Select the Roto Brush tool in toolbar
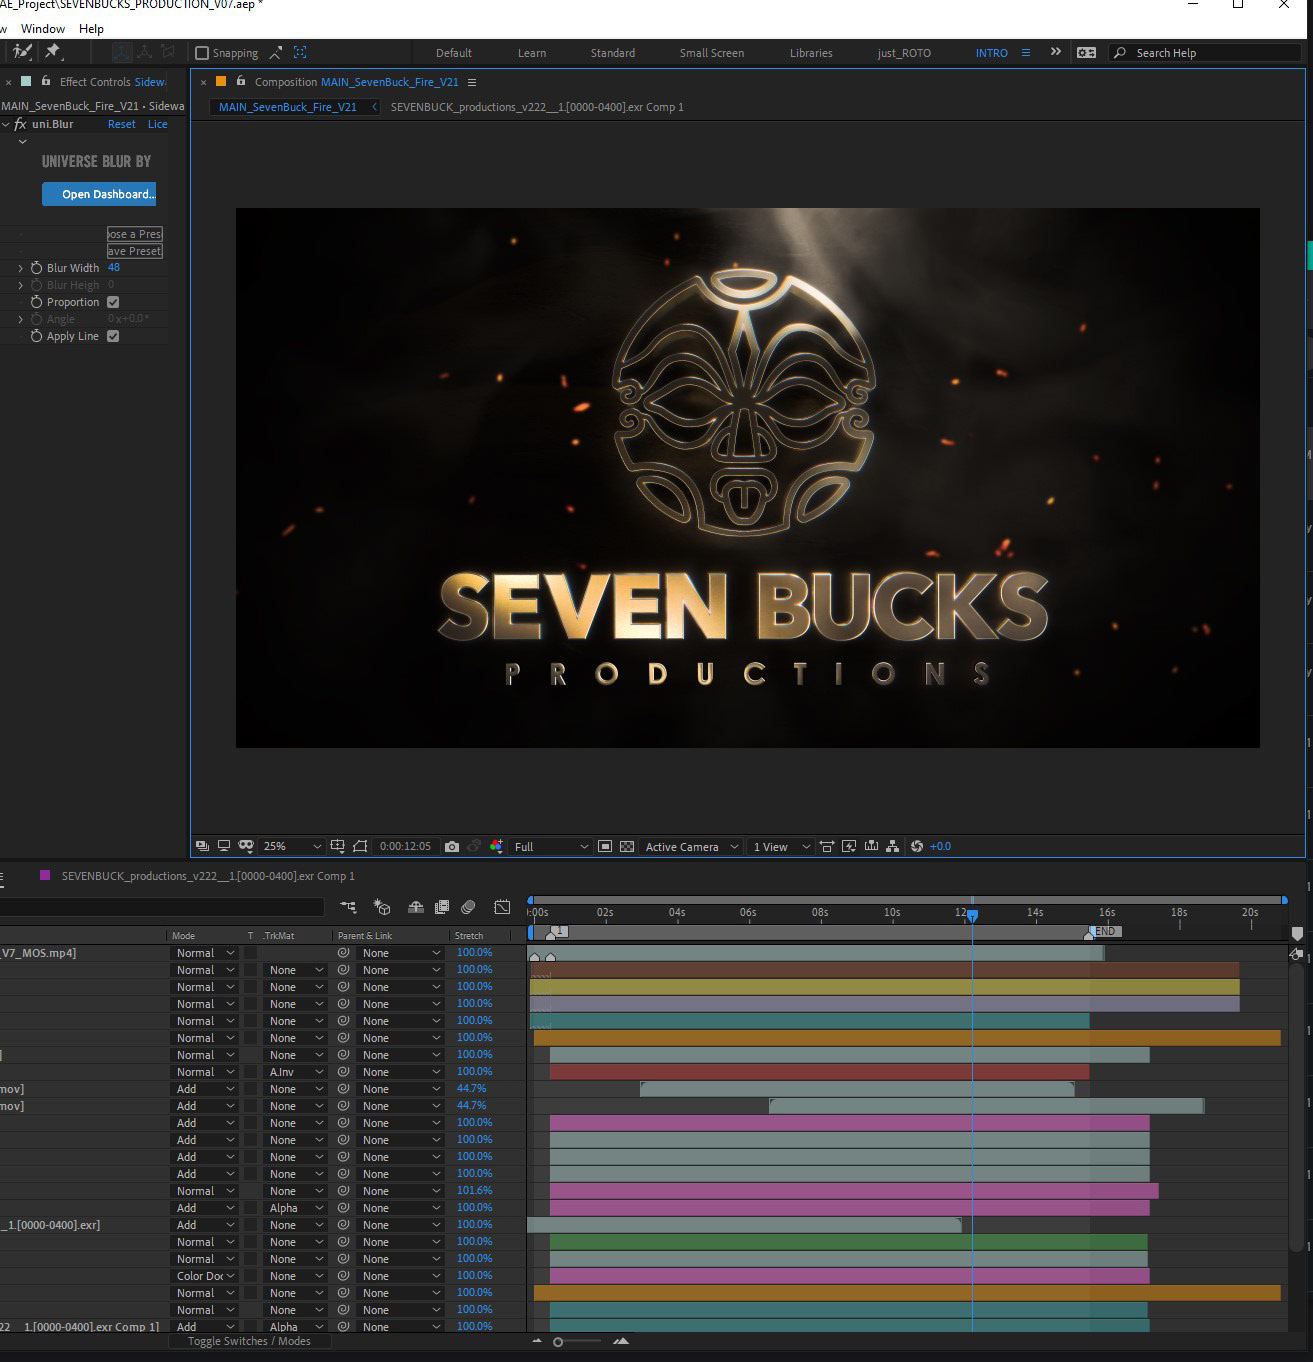This screenshot has width=1313, height=1362. coord(22,52)
